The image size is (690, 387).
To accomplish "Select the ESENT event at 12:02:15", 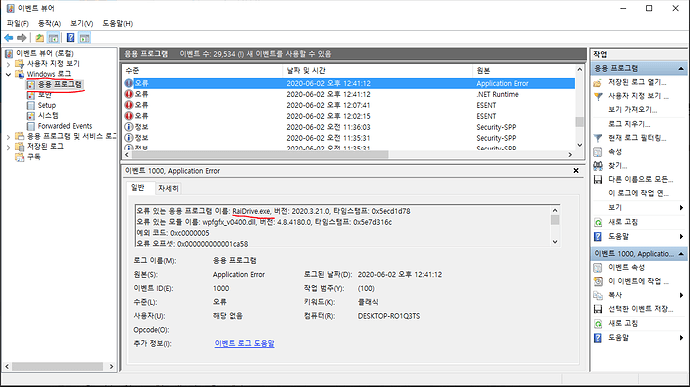I will pyautogui.click(x=349, y=116).
